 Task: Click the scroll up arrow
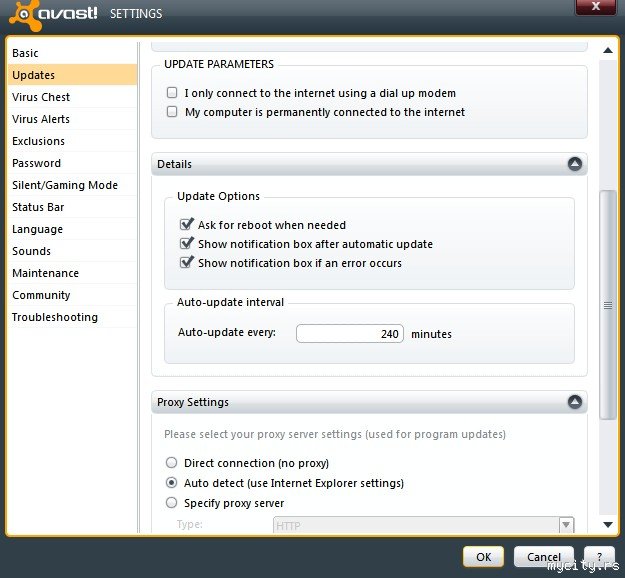point(607,49)
